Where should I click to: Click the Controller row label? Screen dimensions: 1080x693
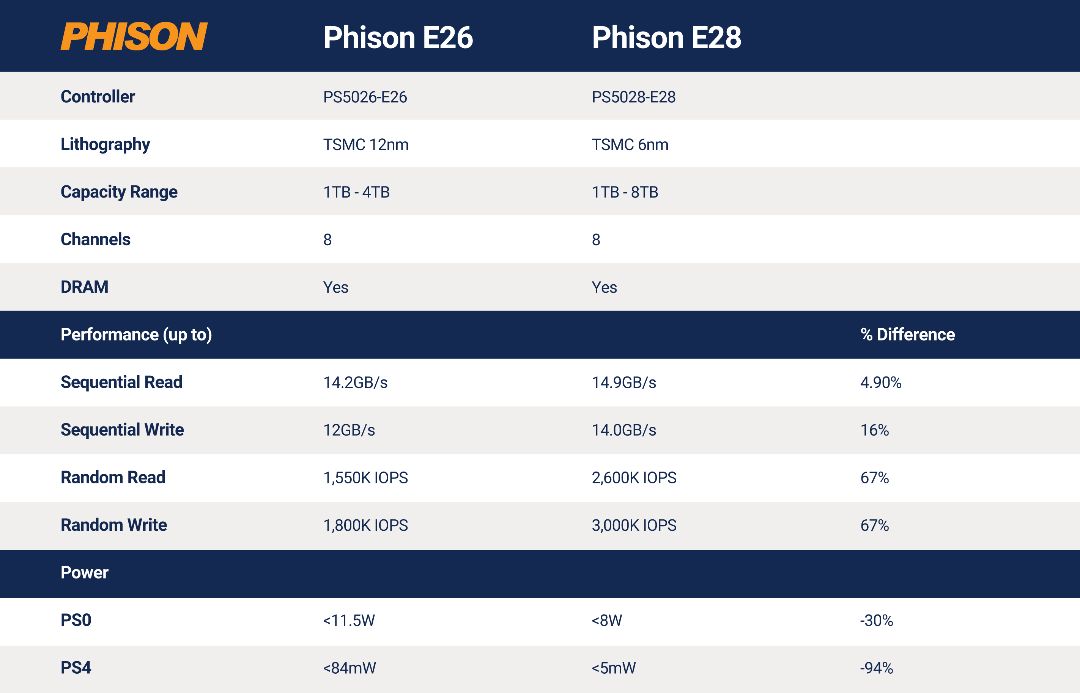click(98, 96)
